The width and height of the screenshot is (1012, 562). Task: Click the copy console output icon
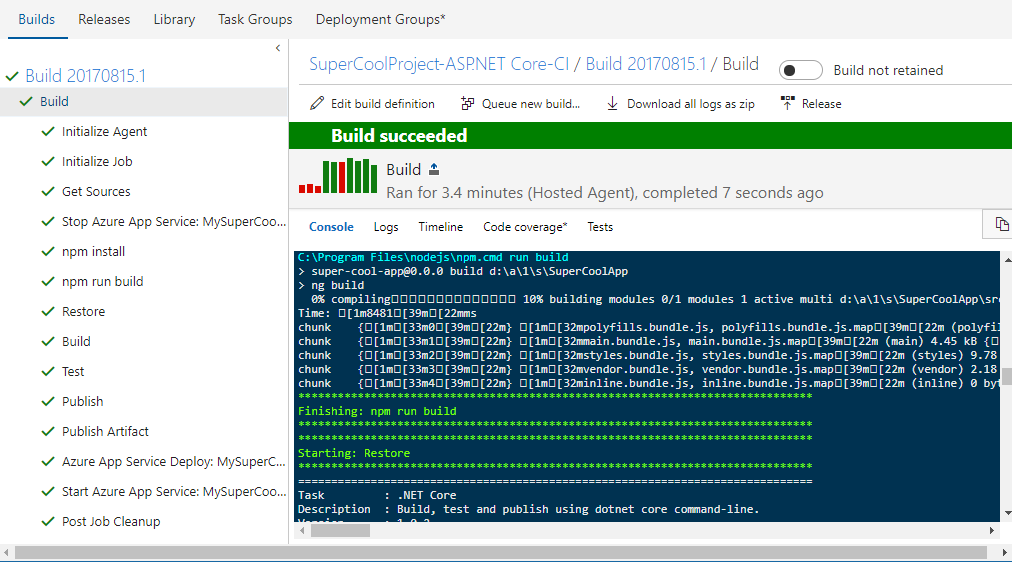(x=1001, y=224)
